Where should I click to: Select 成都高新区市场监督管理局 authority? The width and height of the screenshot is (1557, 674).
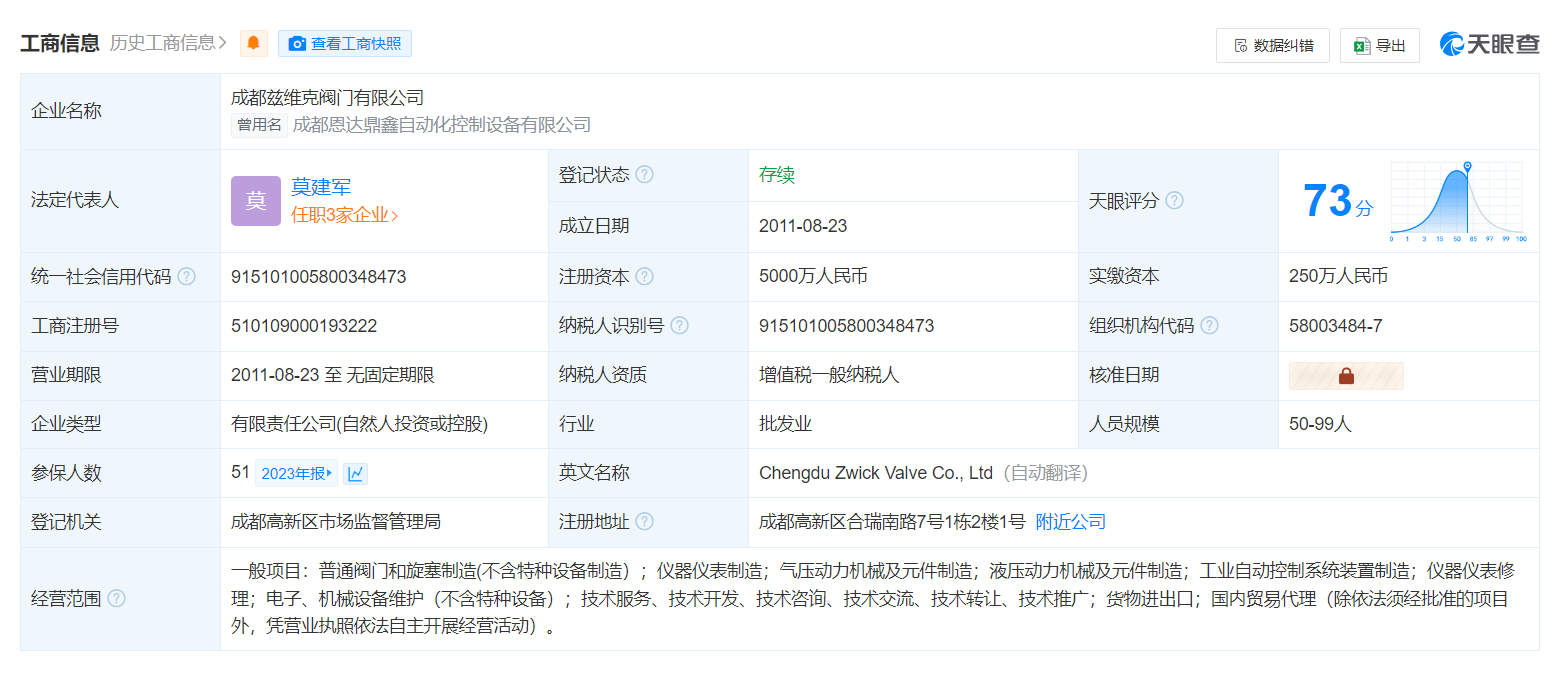(336, 522)
